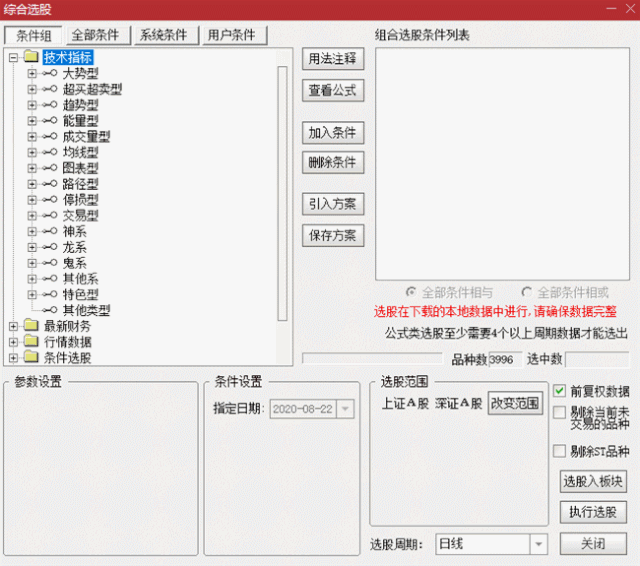Expand the 路径型 node
Viewport: 640px width, 566px height.
coord(32,184)
